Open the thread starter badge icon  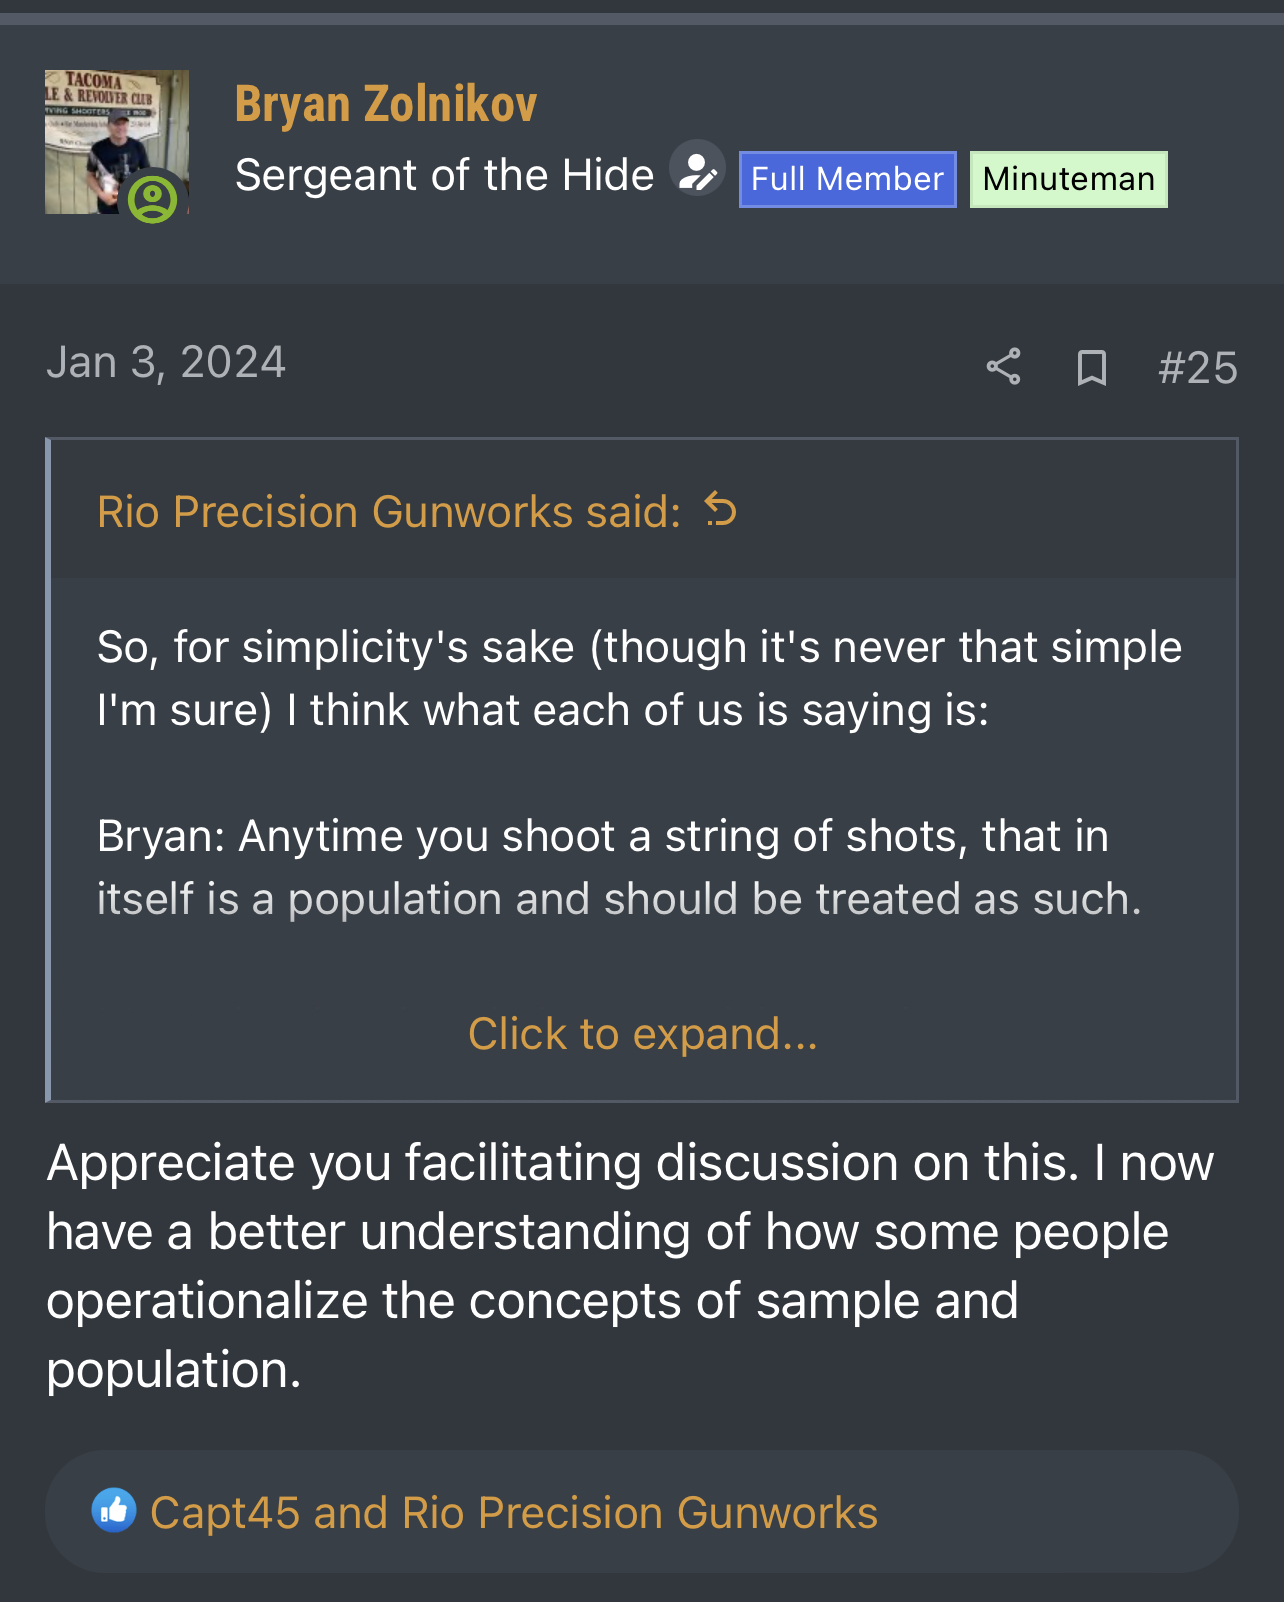pyautogui.click(x=697, y=168)
